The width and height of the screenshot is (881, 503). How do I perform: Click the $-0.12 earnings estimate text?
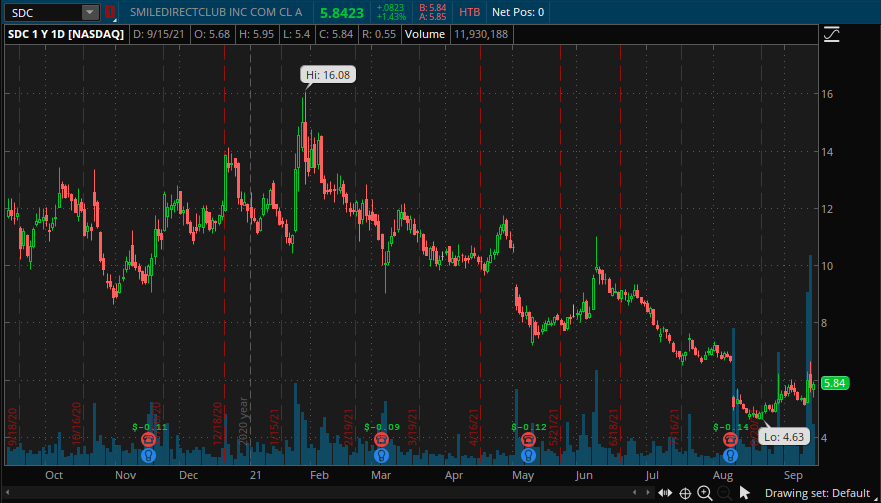pyautogui.click(x=529, y=427)
